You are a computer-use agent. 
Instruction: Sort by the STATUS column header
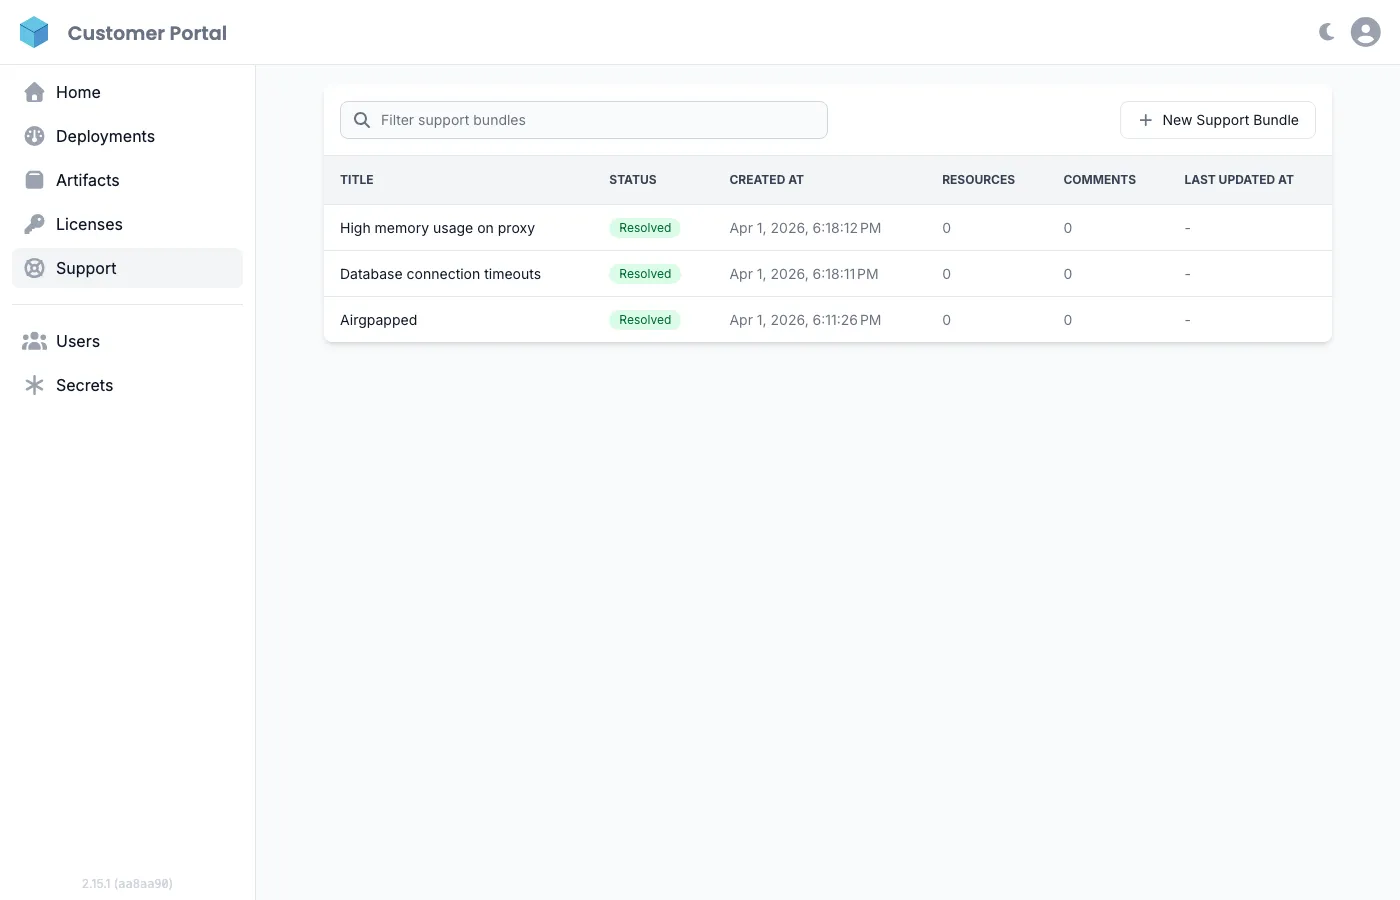[x=632, y=179]
